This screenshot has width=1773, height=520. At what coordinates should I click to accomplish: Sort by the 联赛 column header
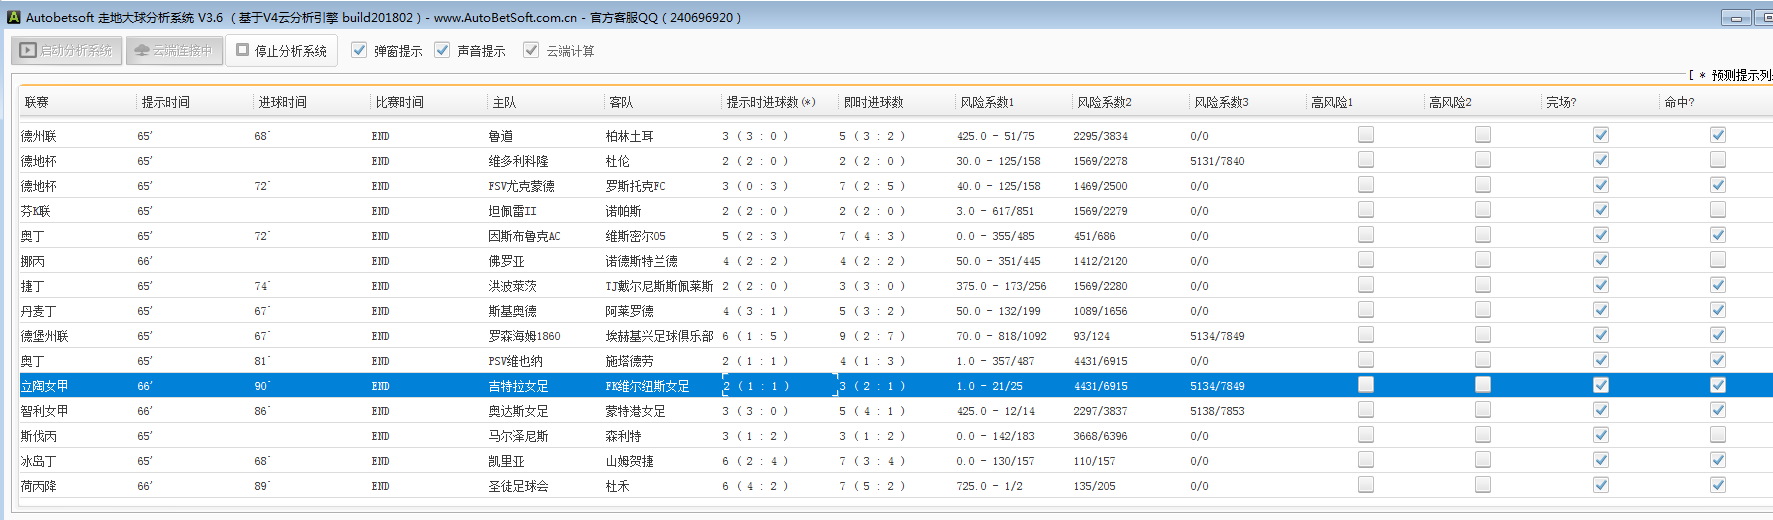37,102
